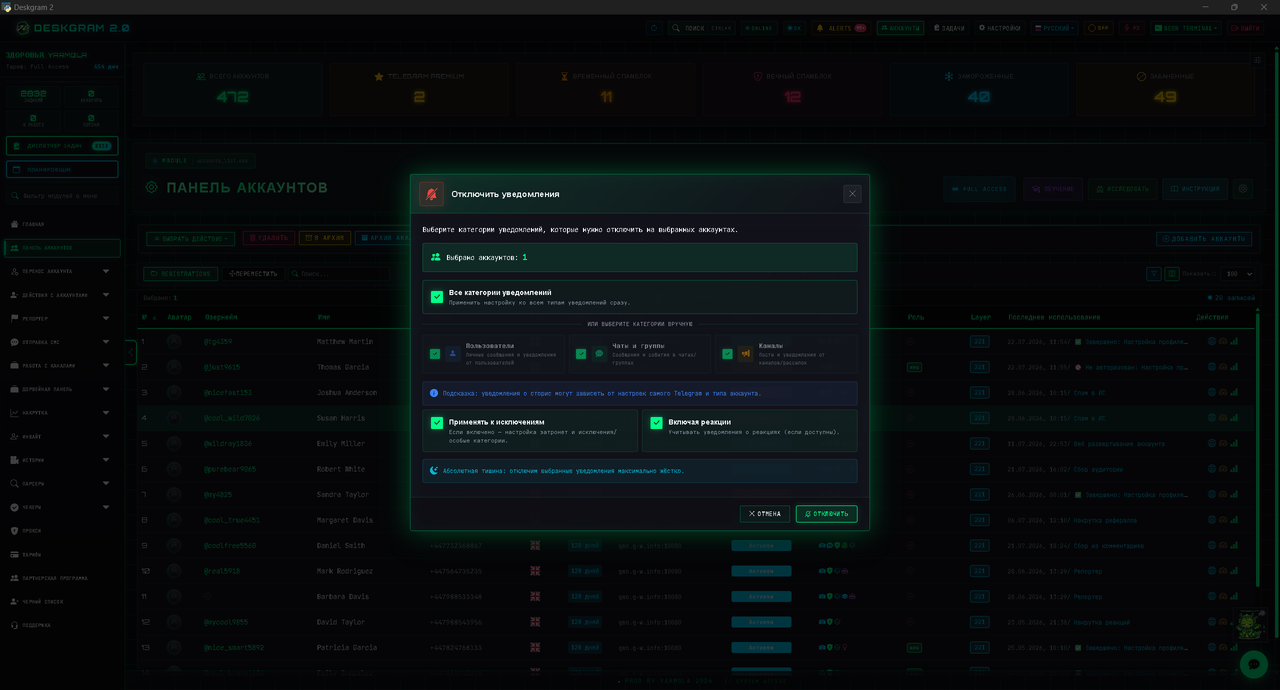Click the Черный список icon in sidebar
This screenshot has width=1280, height=690.
[14, 602]
